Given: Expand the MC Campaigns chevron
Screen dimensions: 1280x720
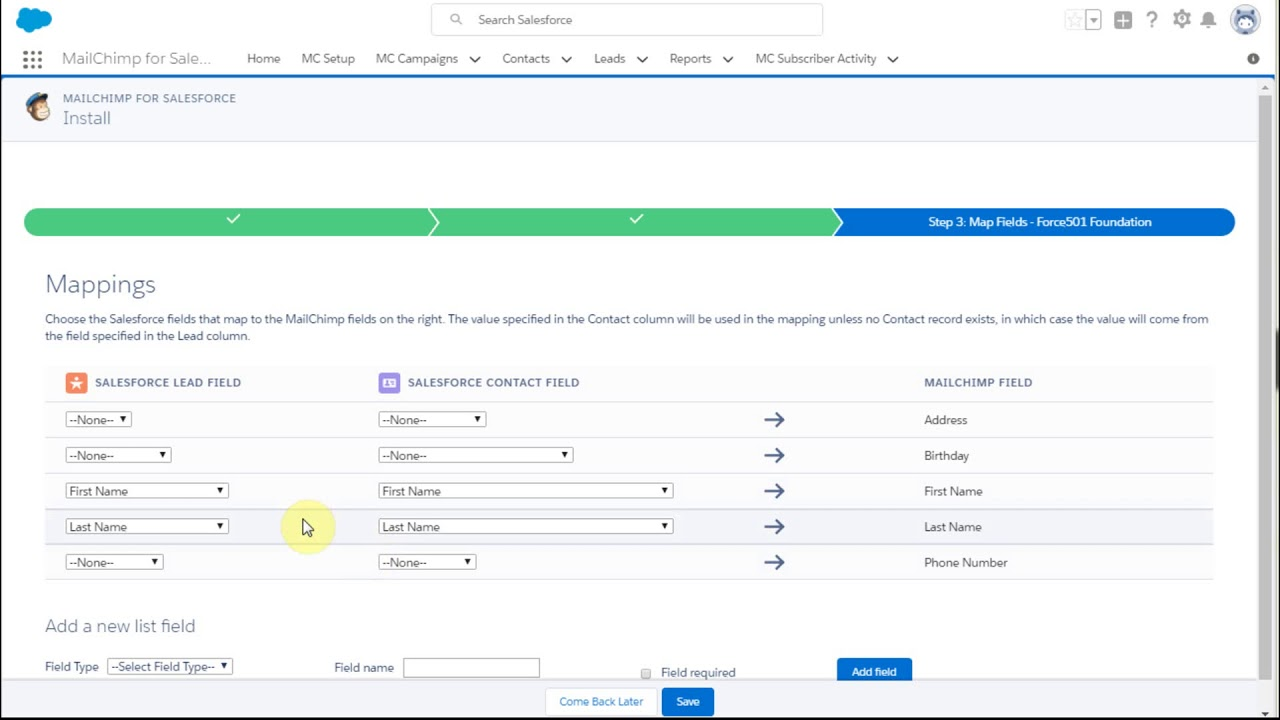Looking at the screenshot, I should pyautogui.click(x=475, y=59).
